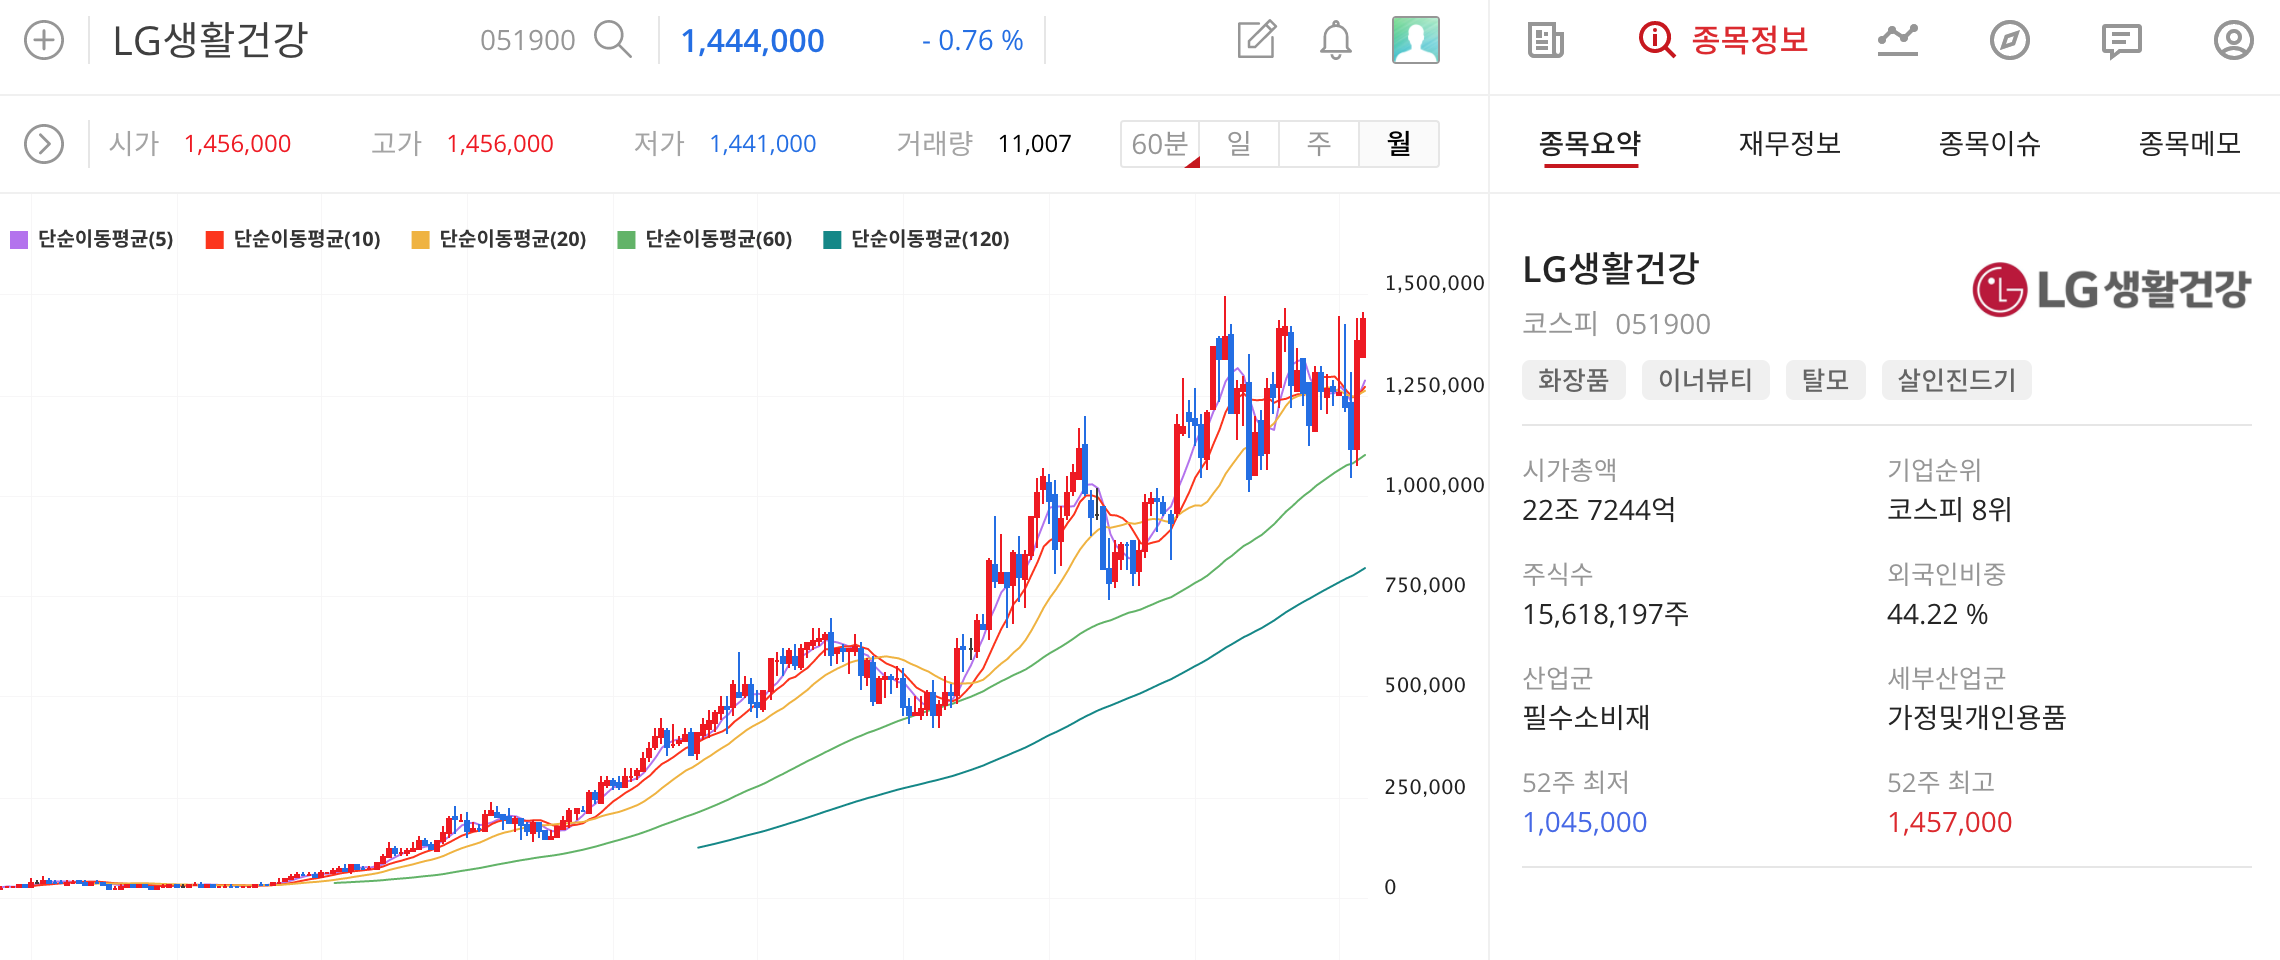
Task: Click the 산업군 value 필수소비재
Action: (x=1586, y=718)
